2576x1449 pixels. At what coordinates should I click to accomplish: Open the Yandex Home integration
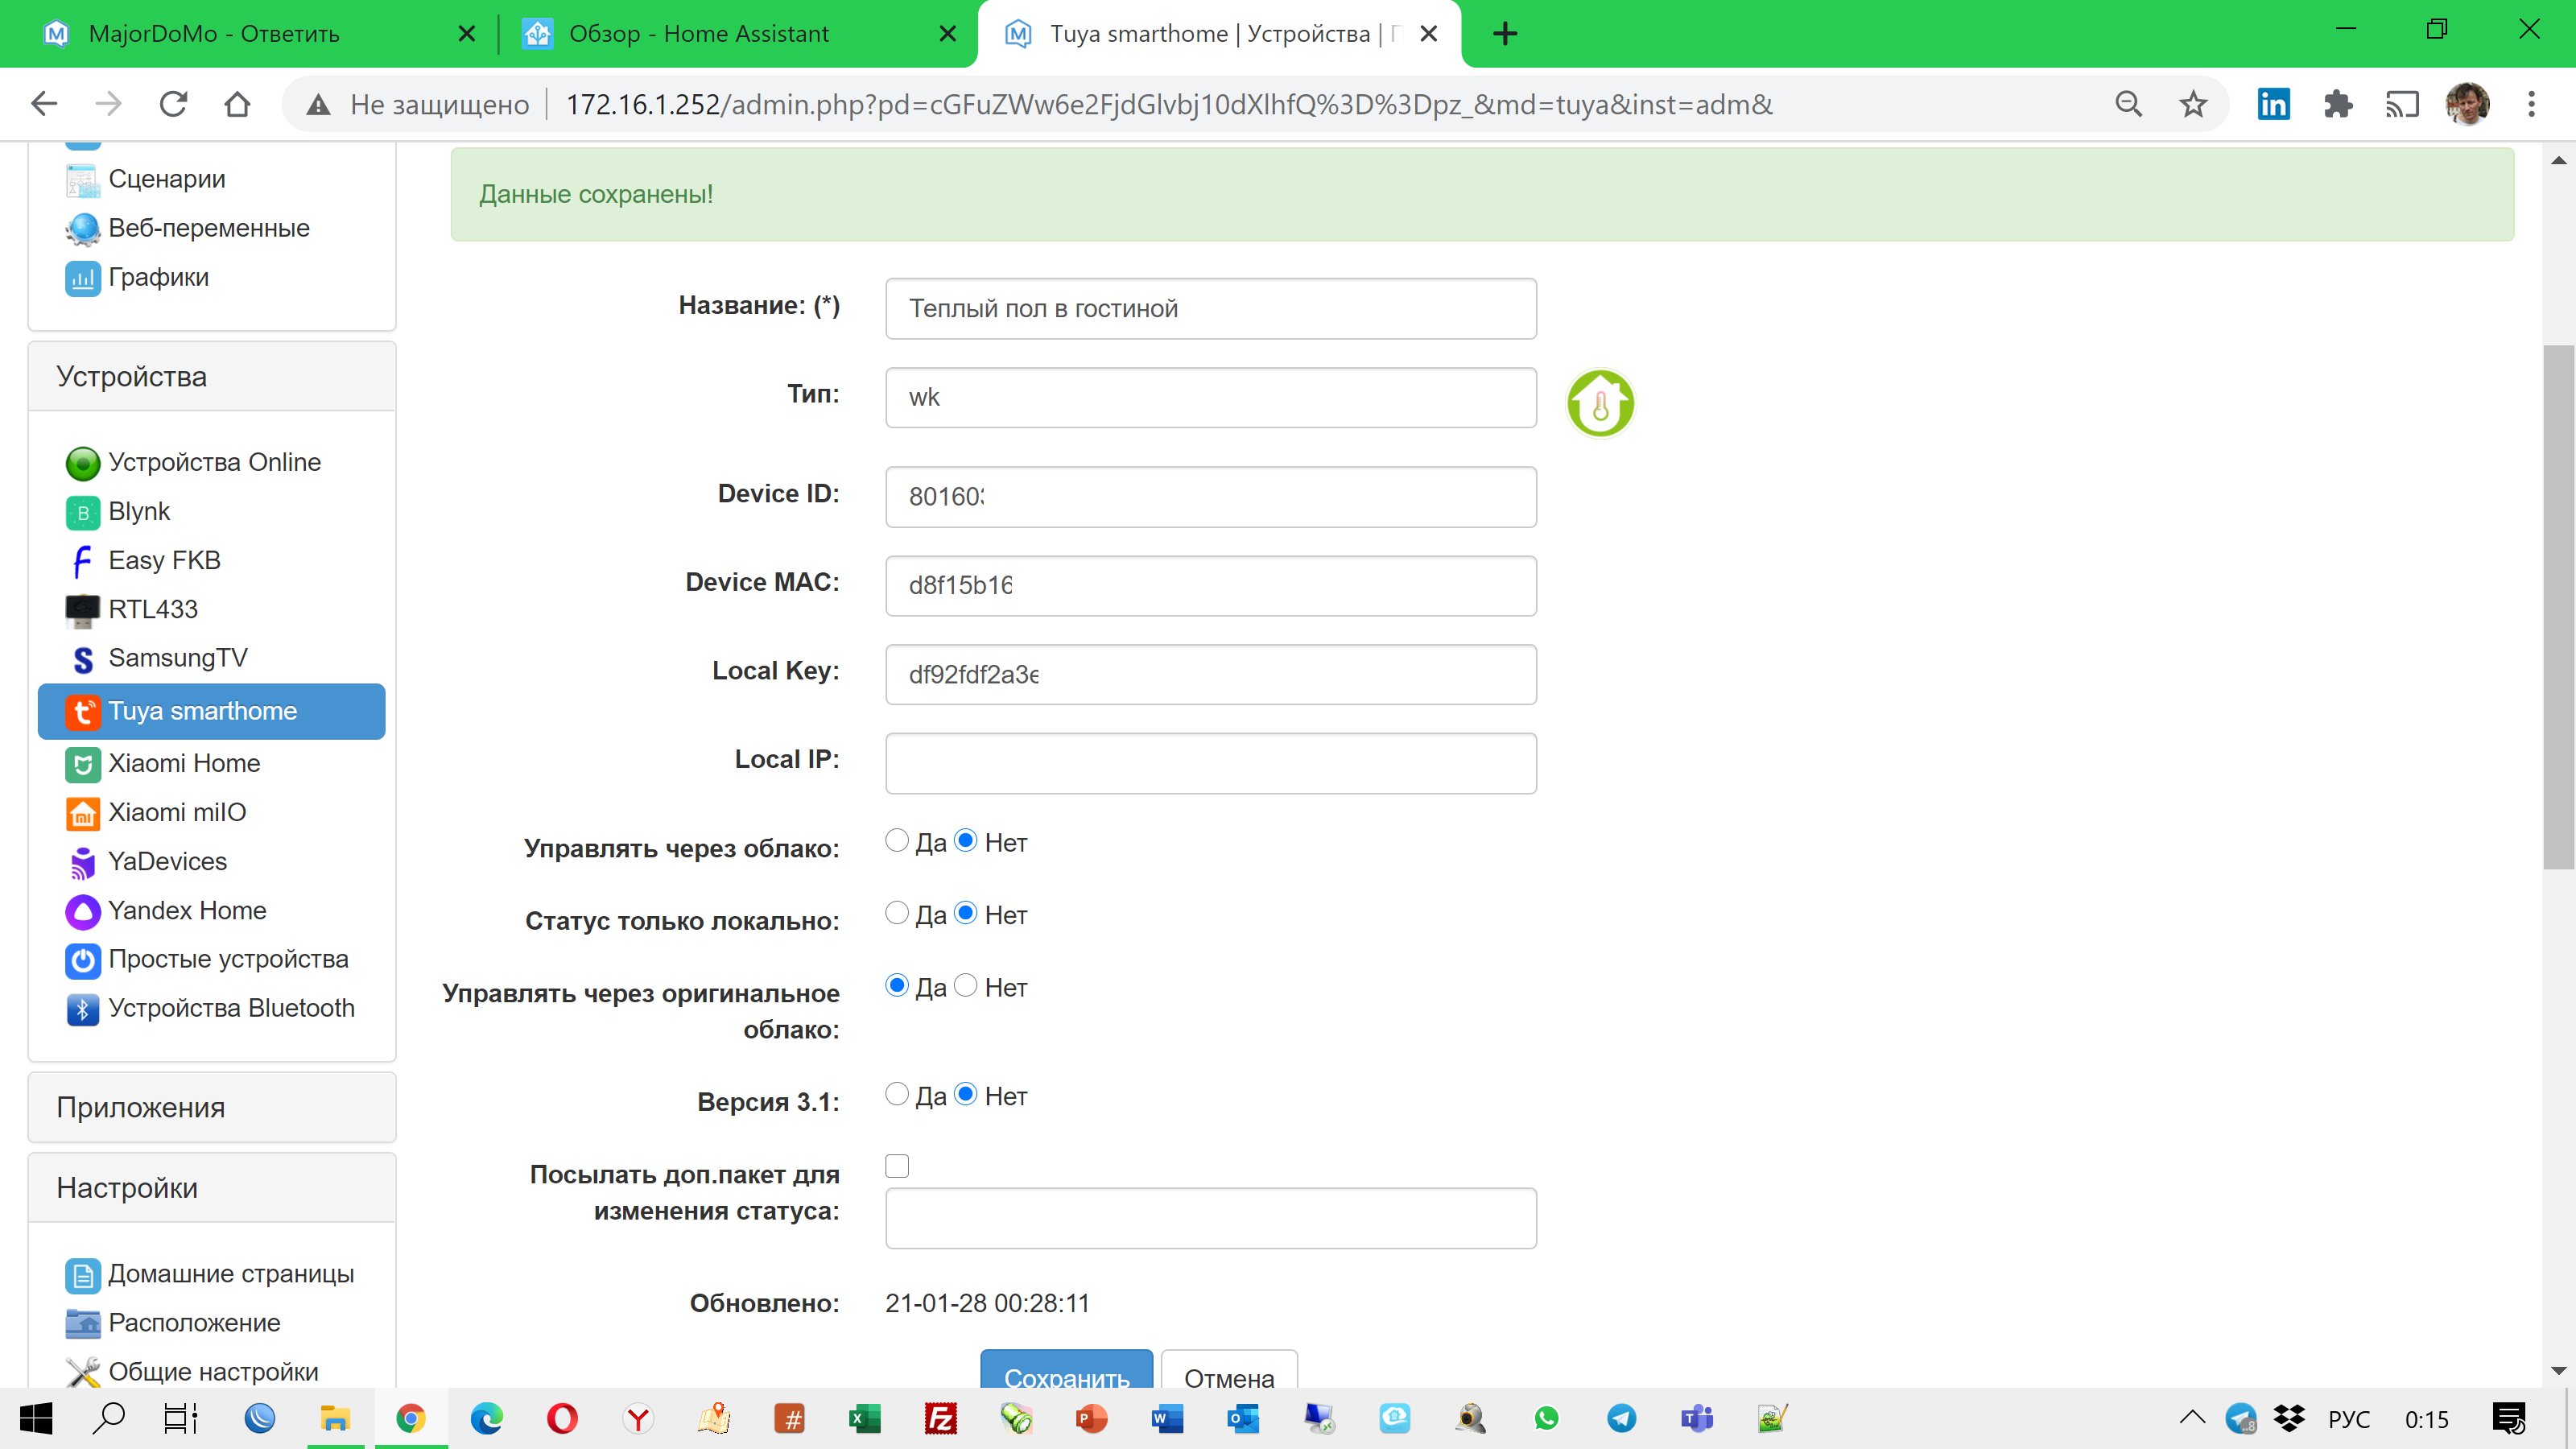point(186,910)
